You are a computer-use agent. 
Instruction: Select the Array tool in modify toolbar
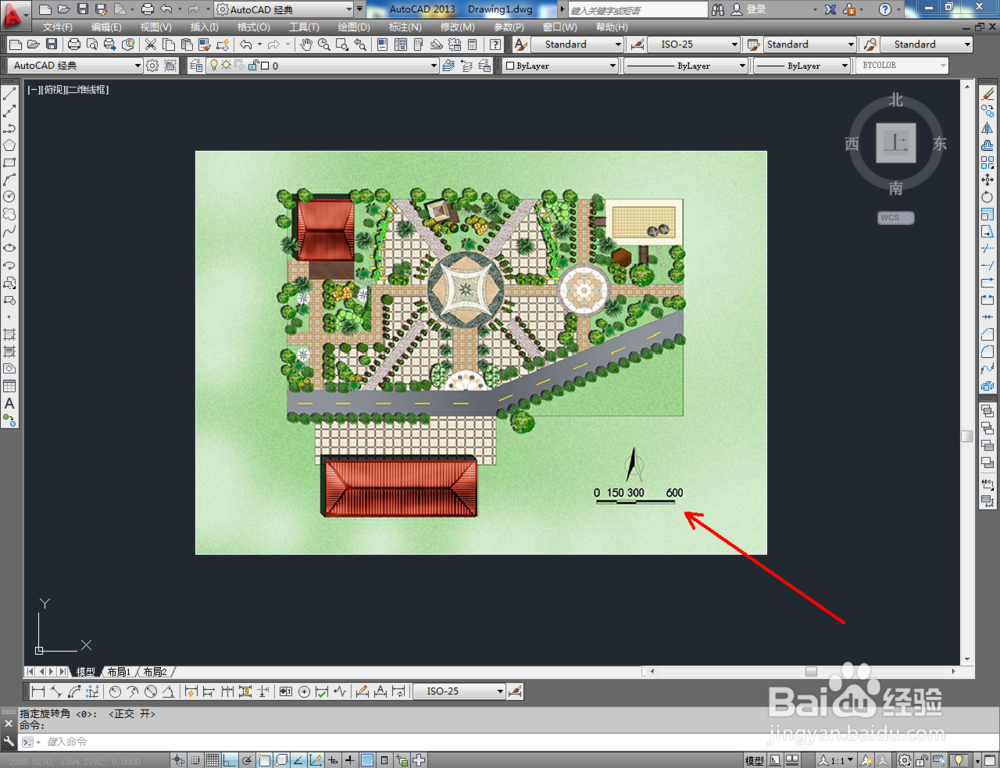pos(987,163)
